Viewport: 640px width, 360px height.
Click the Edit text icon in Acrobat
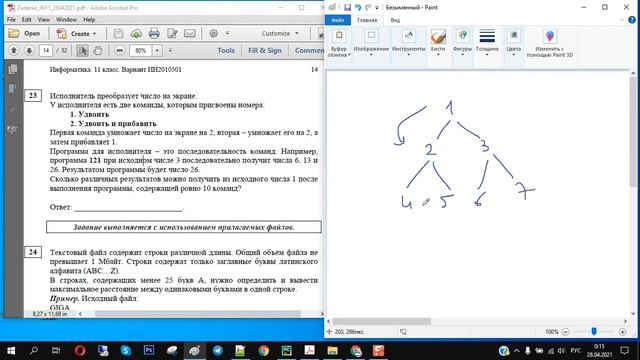[172, 33]
